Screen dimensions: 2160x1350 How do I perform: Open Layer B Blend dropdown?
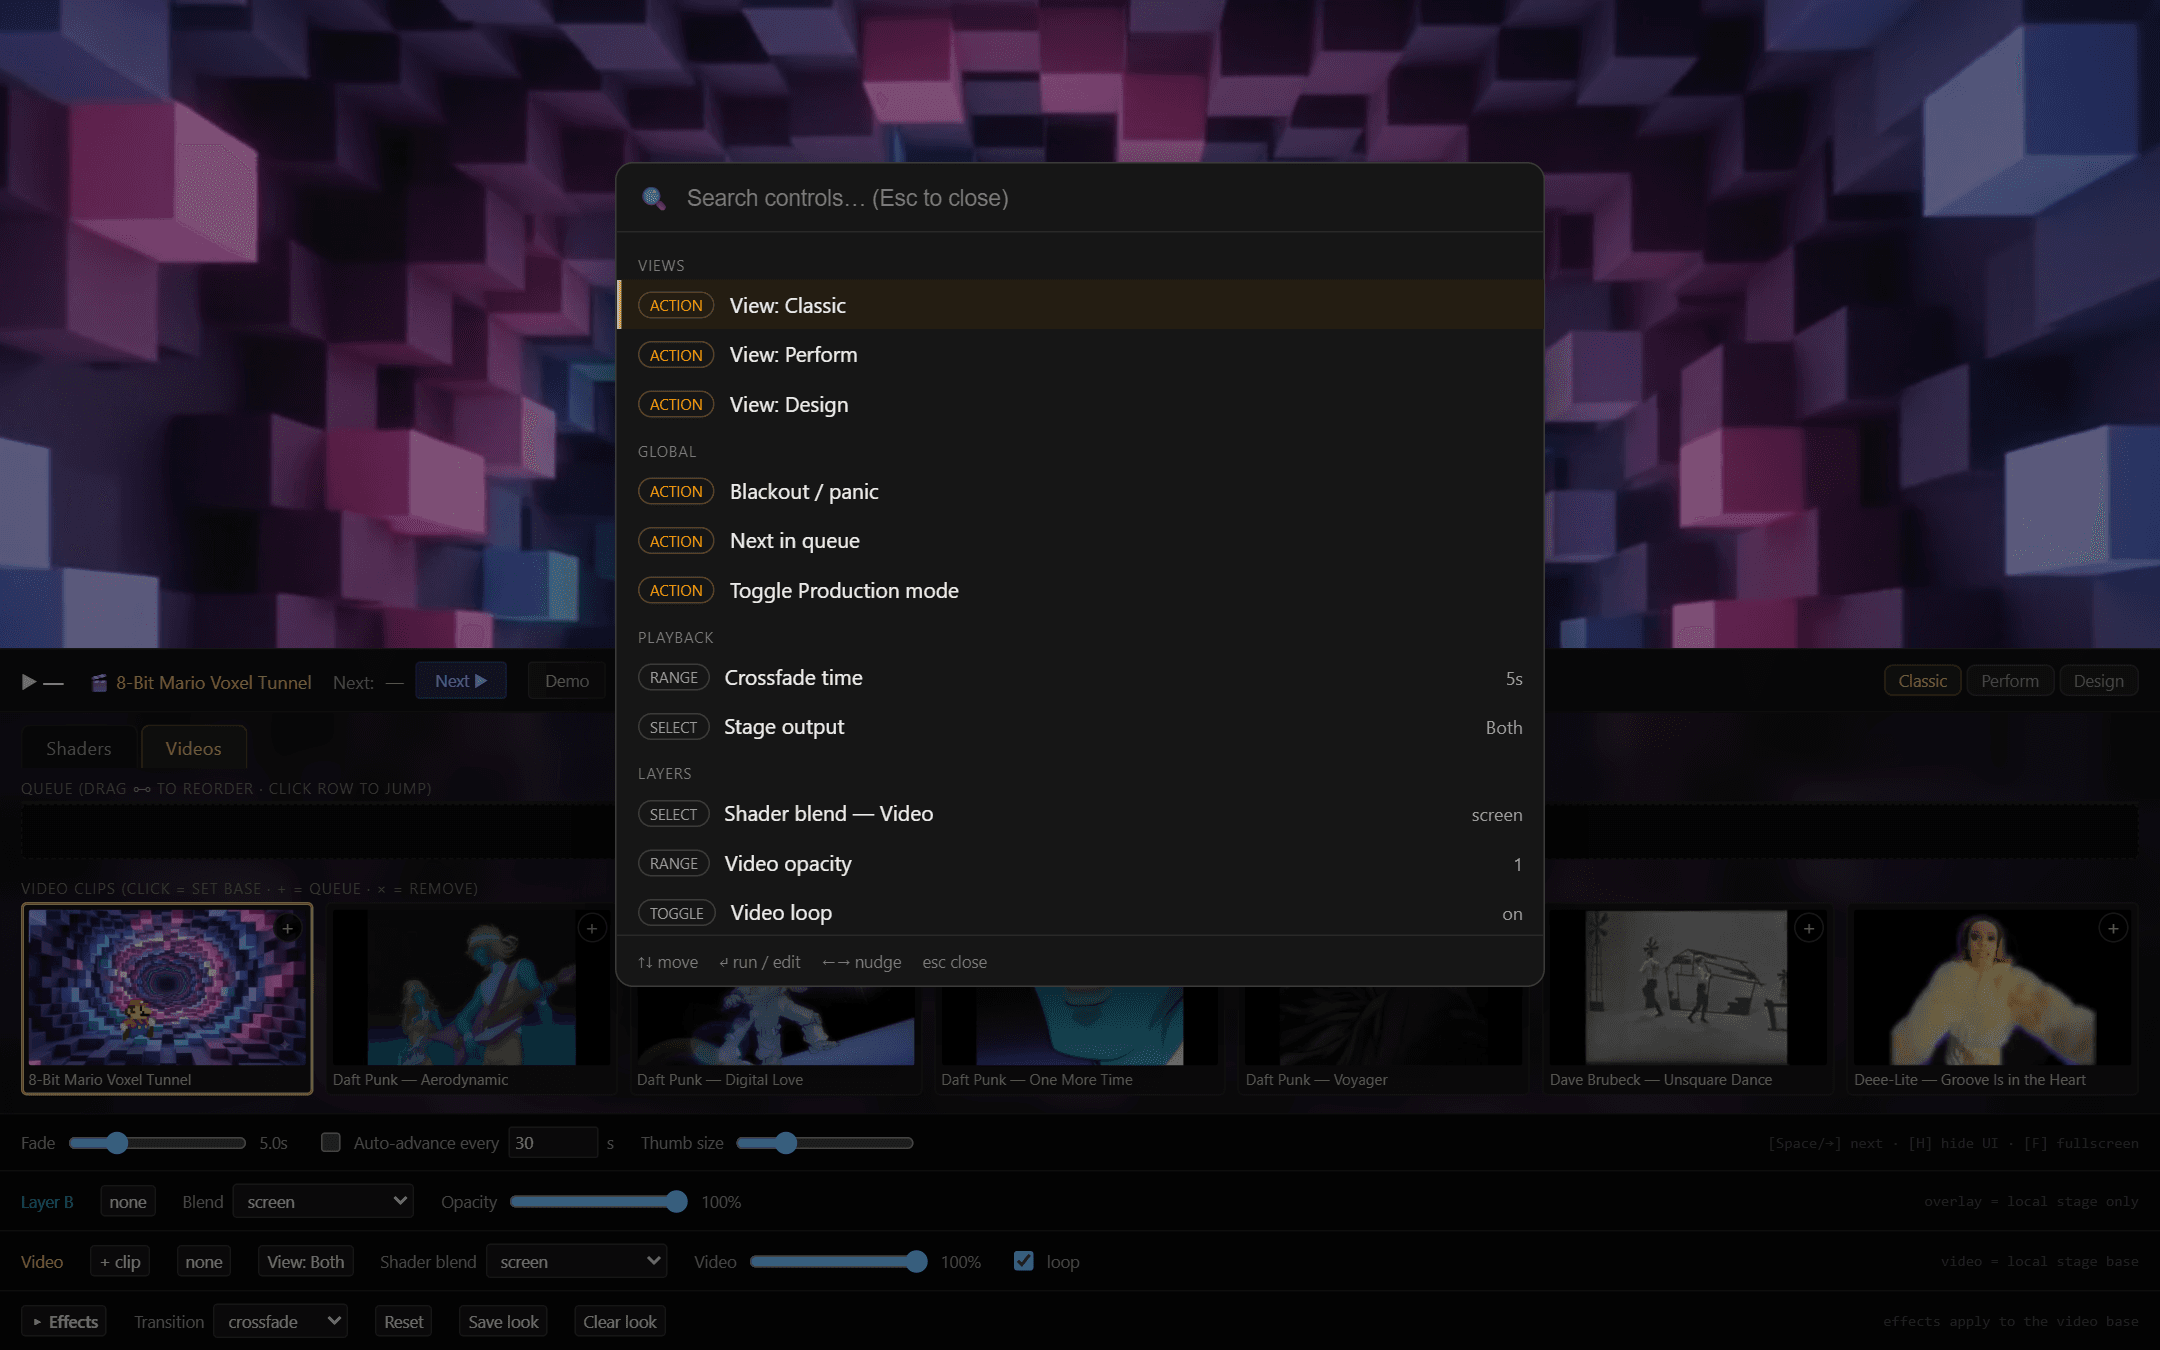tap(323, 1202)
